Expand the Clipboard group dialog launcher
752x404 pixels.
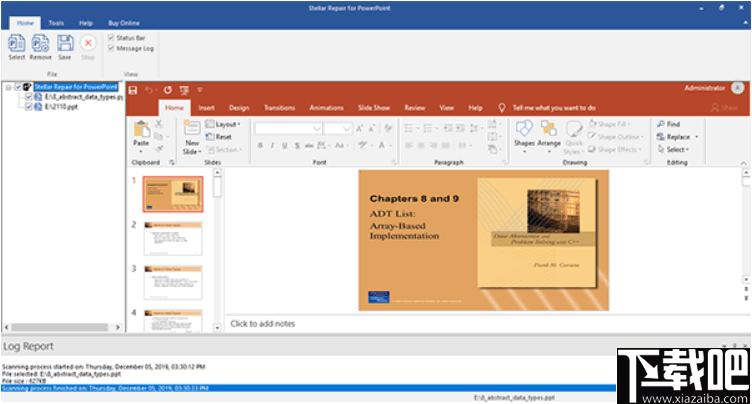point(172,163)
